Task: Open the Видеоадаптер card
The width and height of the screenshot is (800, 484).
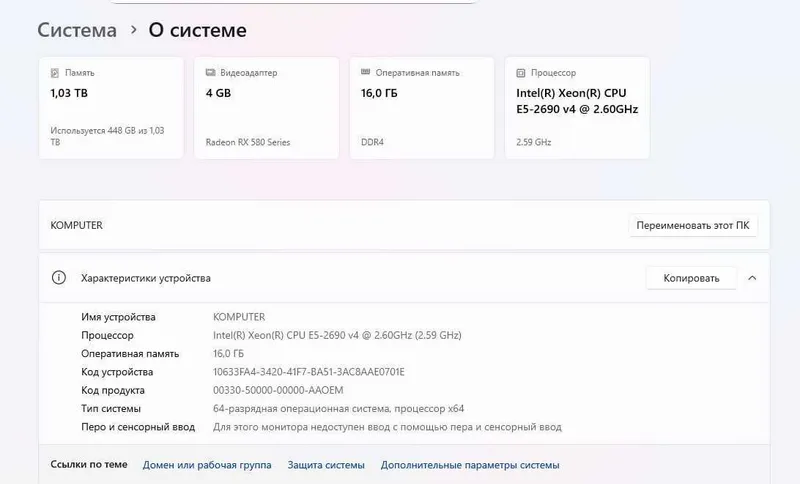Action: click(266, 108)
